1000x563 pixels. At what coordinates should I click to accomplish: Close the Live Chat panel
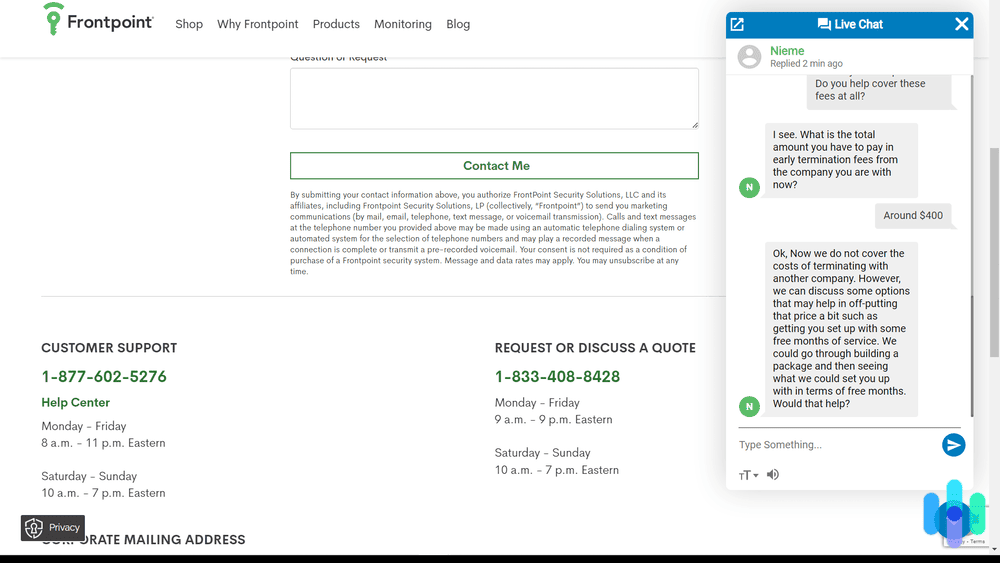click(961, 24)
